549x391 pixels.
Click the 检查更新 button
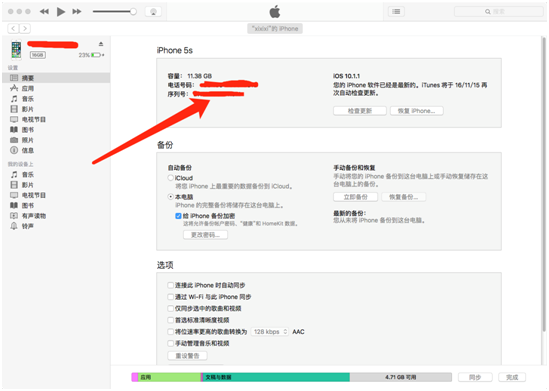click(x=360, y=111)
